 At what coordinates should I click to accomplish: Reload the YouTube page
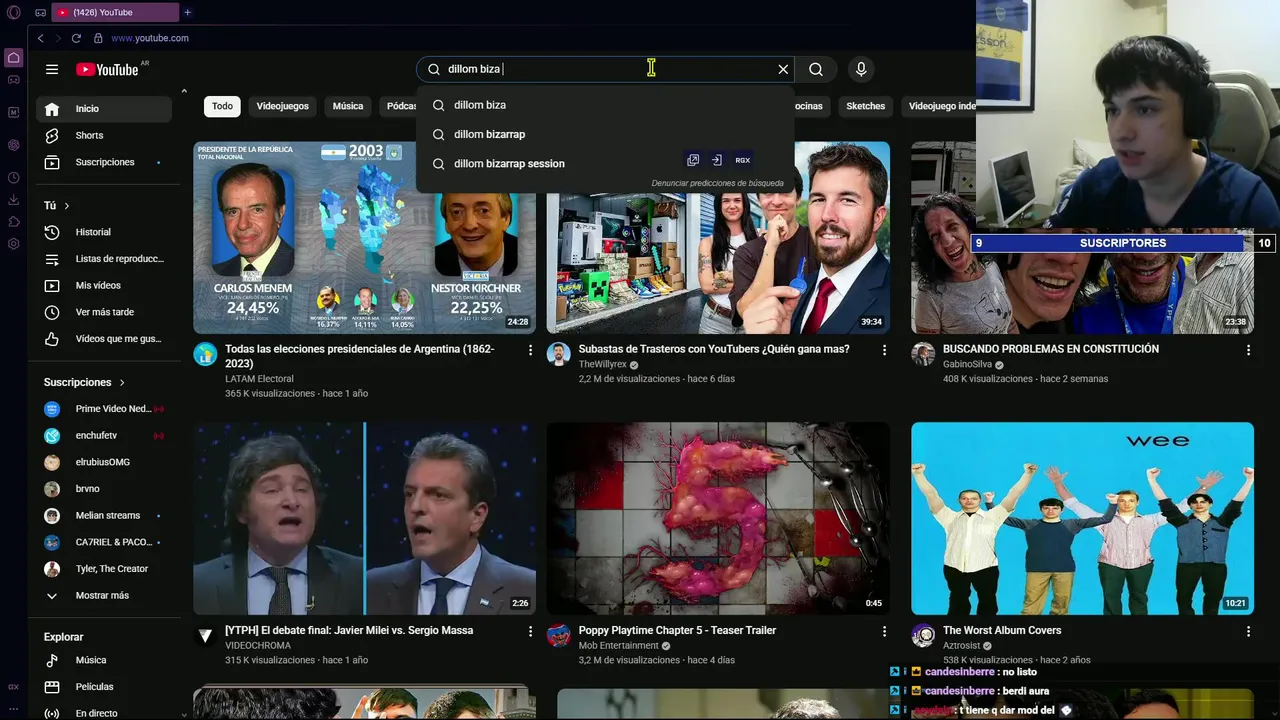point(76,38)
